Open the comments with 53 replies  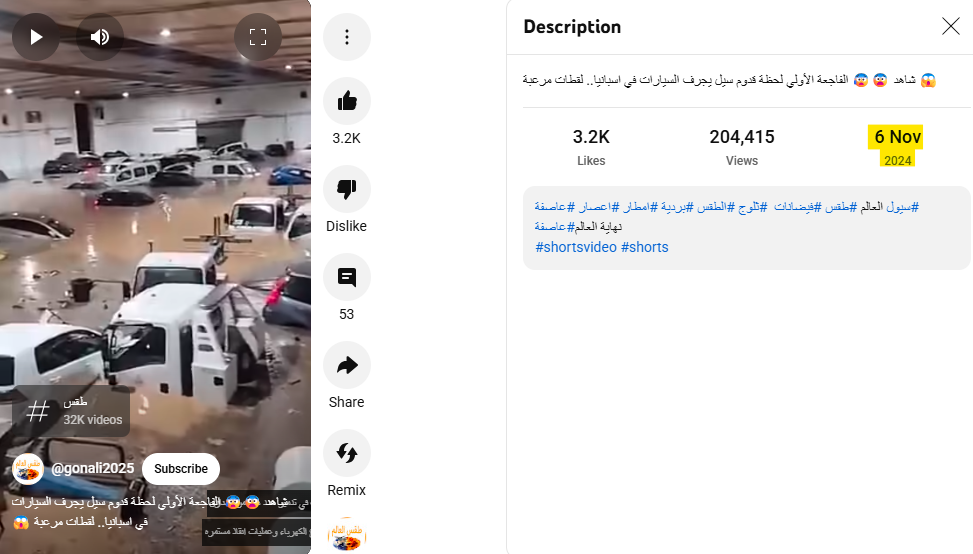pos(347,277)
